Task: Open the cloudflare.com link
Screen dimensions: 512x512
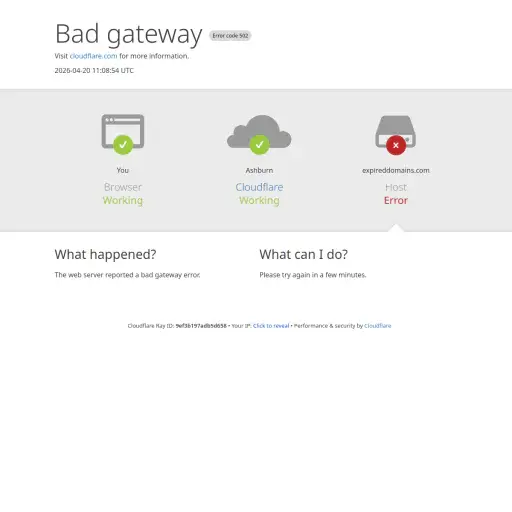Action: tap(93, 56)
